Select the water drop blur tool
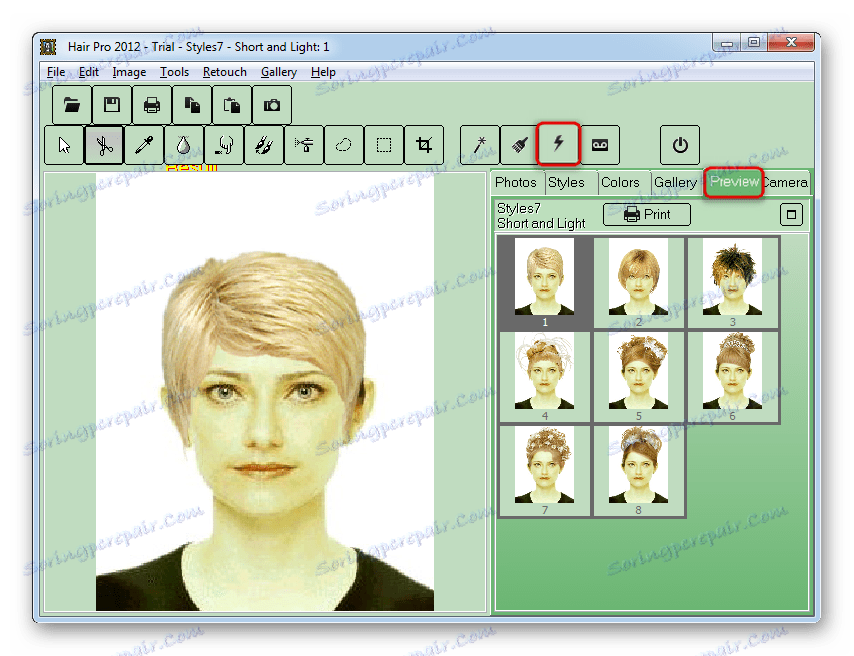This screenshot has height=656, width=854. 184,145
